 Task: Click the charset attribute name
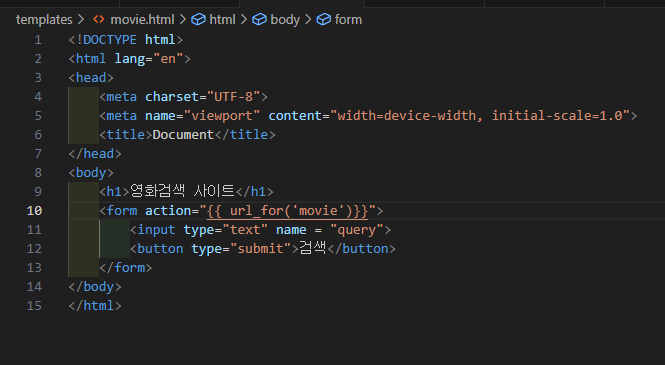click(172, 97)
